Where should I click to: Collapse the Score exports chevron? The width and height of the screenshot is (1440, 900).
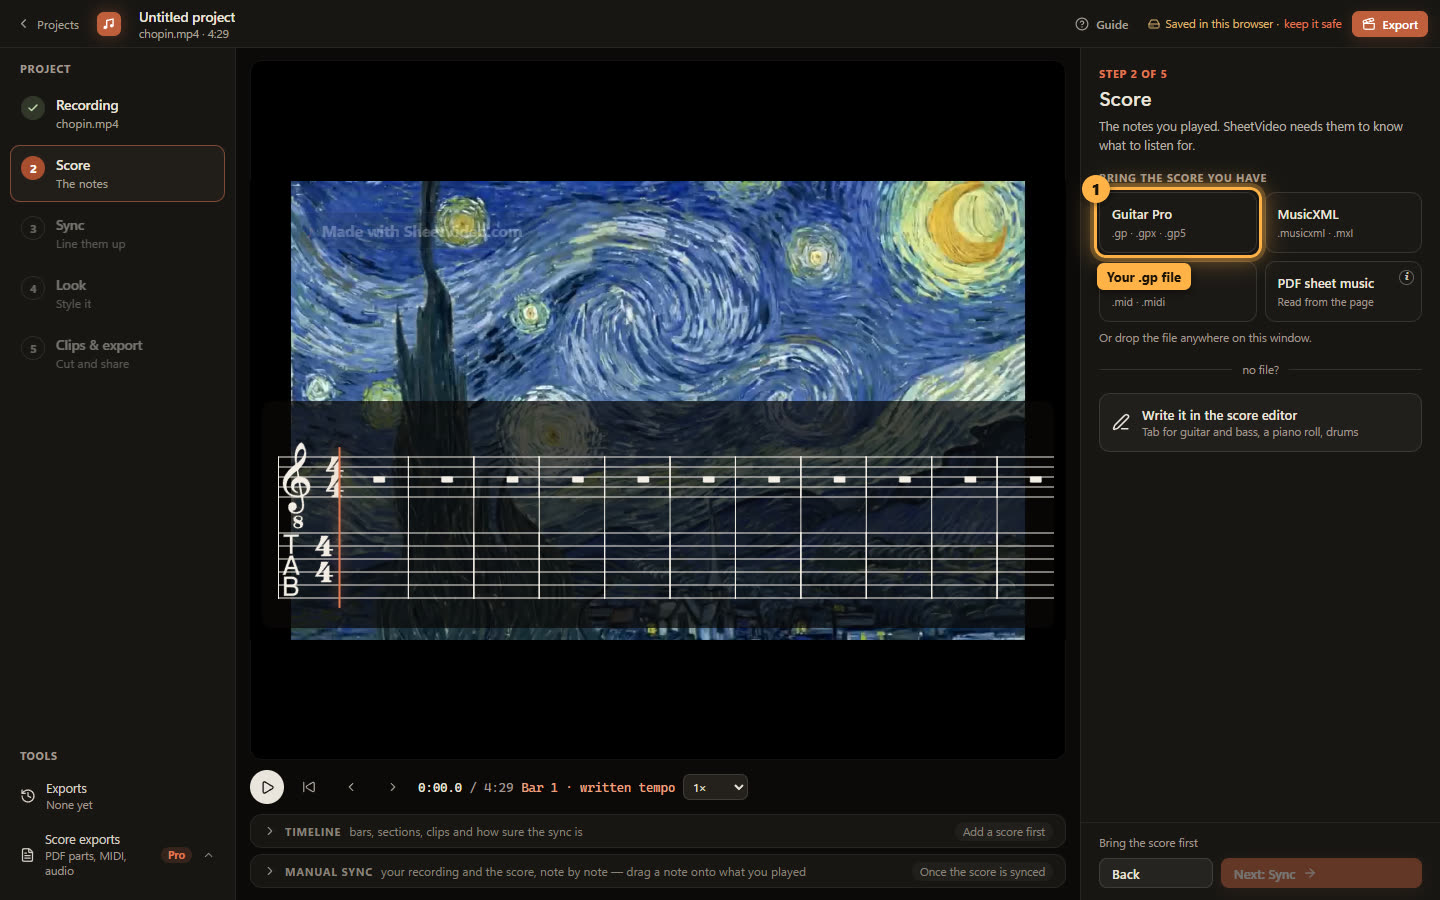pyautogui.click(x=208, y=855)
